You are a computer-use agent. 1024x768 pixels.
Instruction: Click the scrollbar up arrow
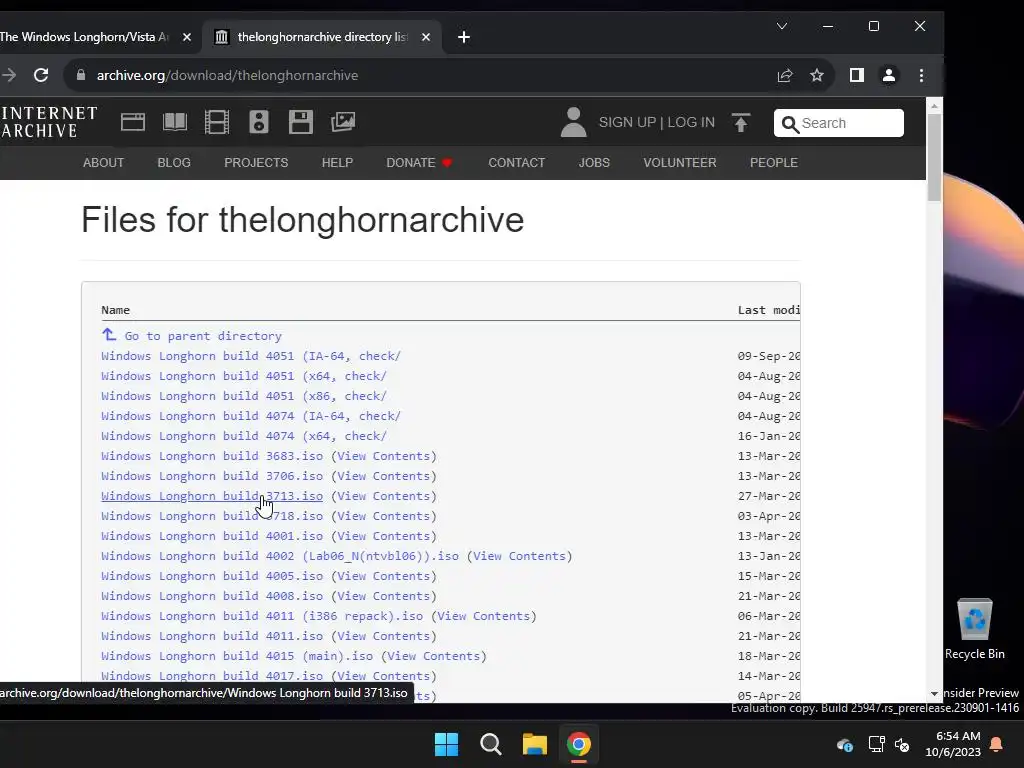[x=935, y=105]
